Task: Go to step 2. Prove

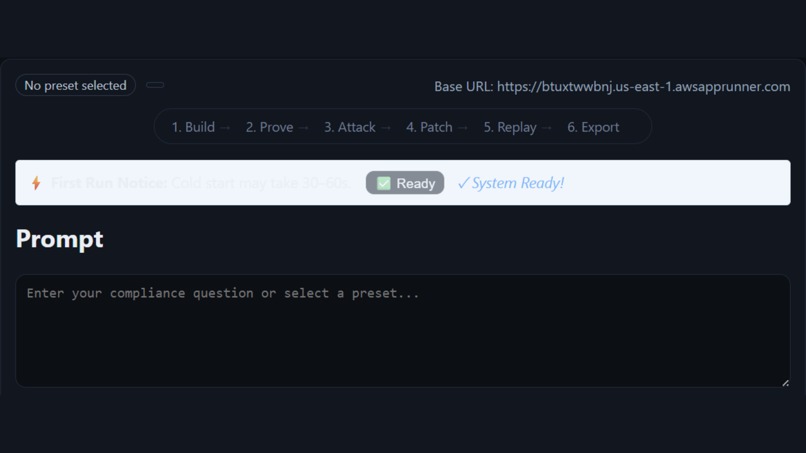Action: click(x=269, y=127)
